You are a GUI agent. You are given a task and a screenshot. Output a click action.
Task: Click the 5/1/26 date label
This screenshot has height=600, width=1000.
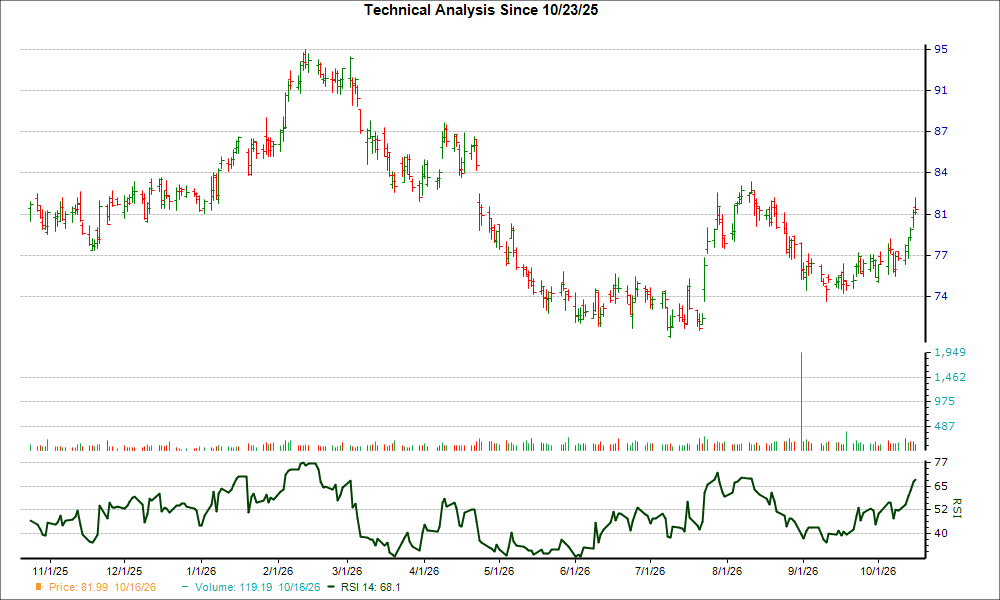tap(499, 571)
